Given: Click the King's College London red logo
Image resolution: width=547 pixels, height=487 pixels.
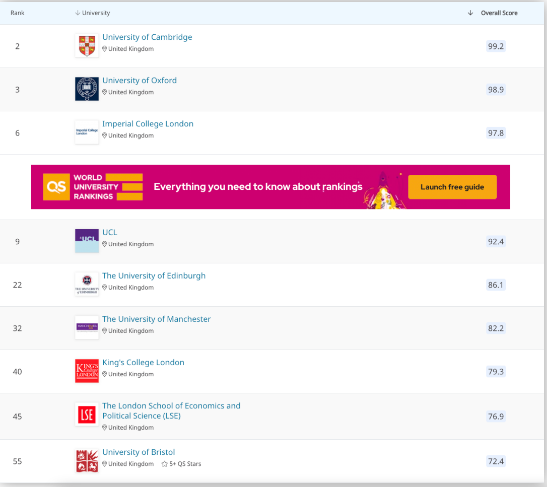Looking at the screenshot, I should tap(87, 371).
